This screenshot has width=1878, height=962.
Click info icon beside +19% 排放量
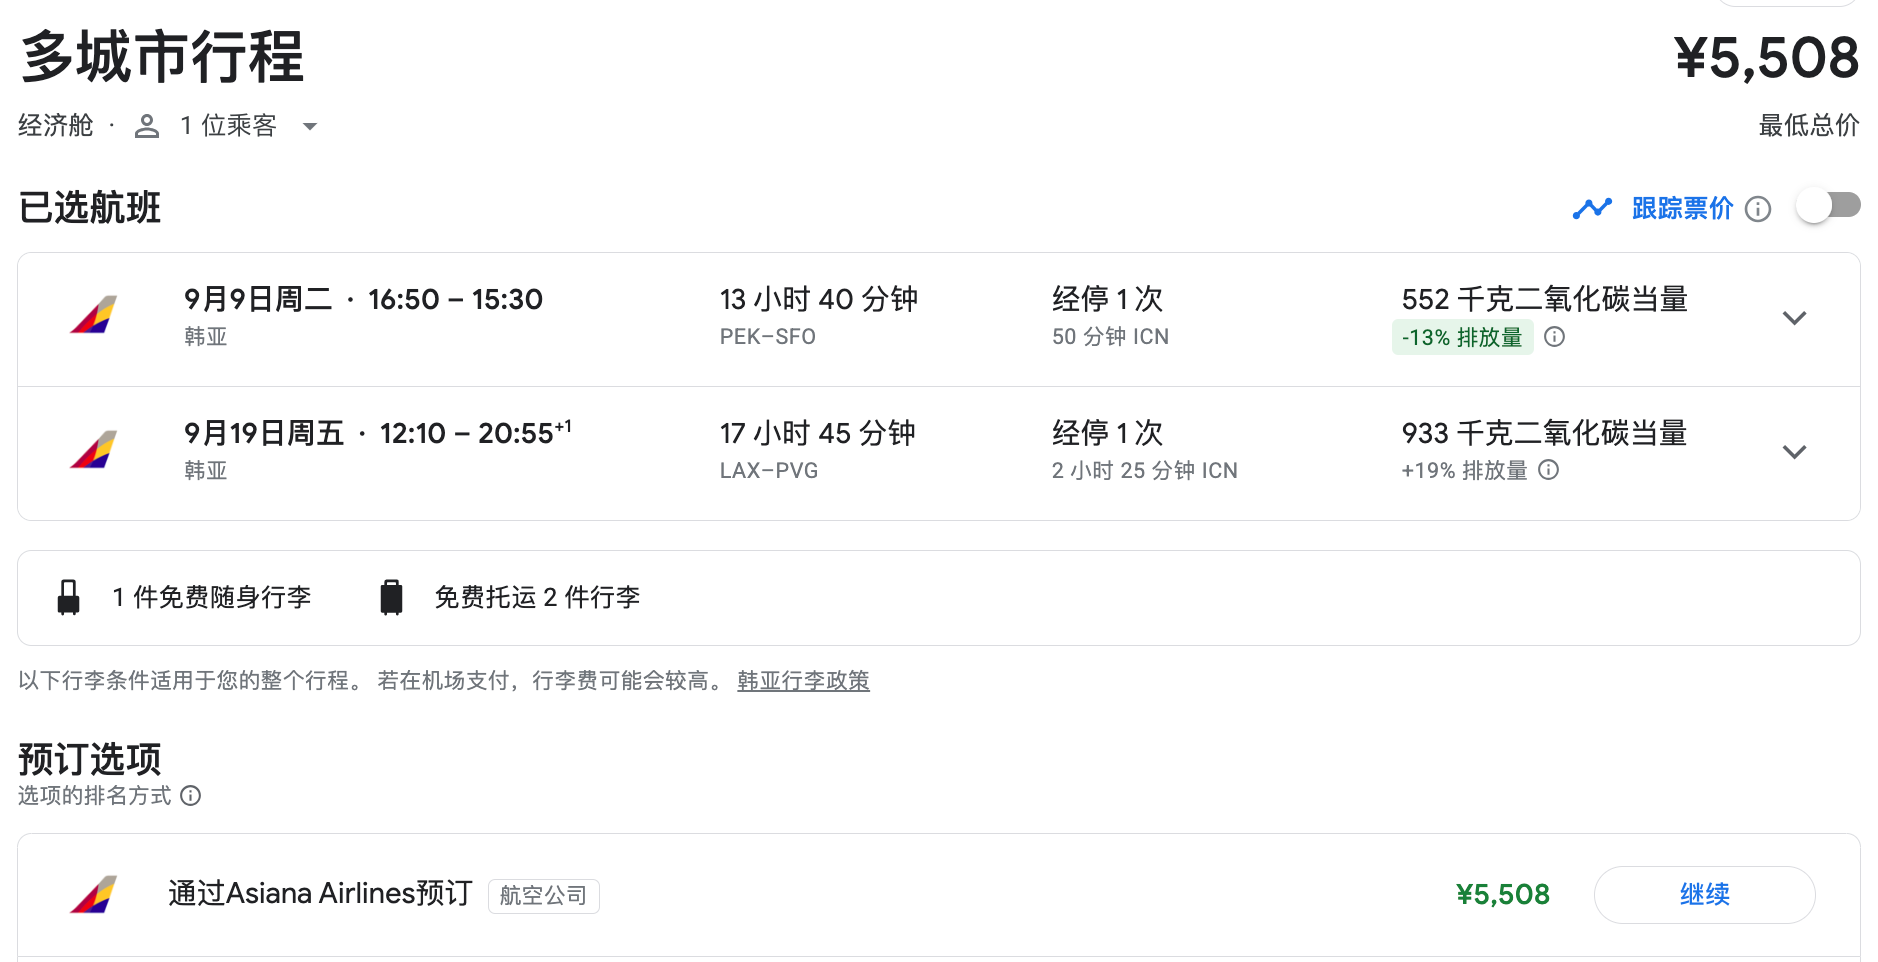click(1548, 470)
